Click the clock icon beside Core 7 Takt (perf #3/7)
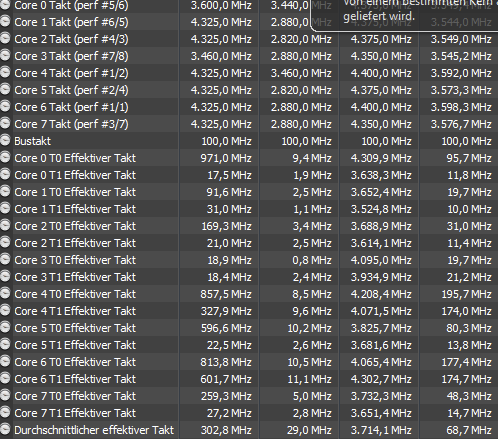 click(x=5, y=124)
